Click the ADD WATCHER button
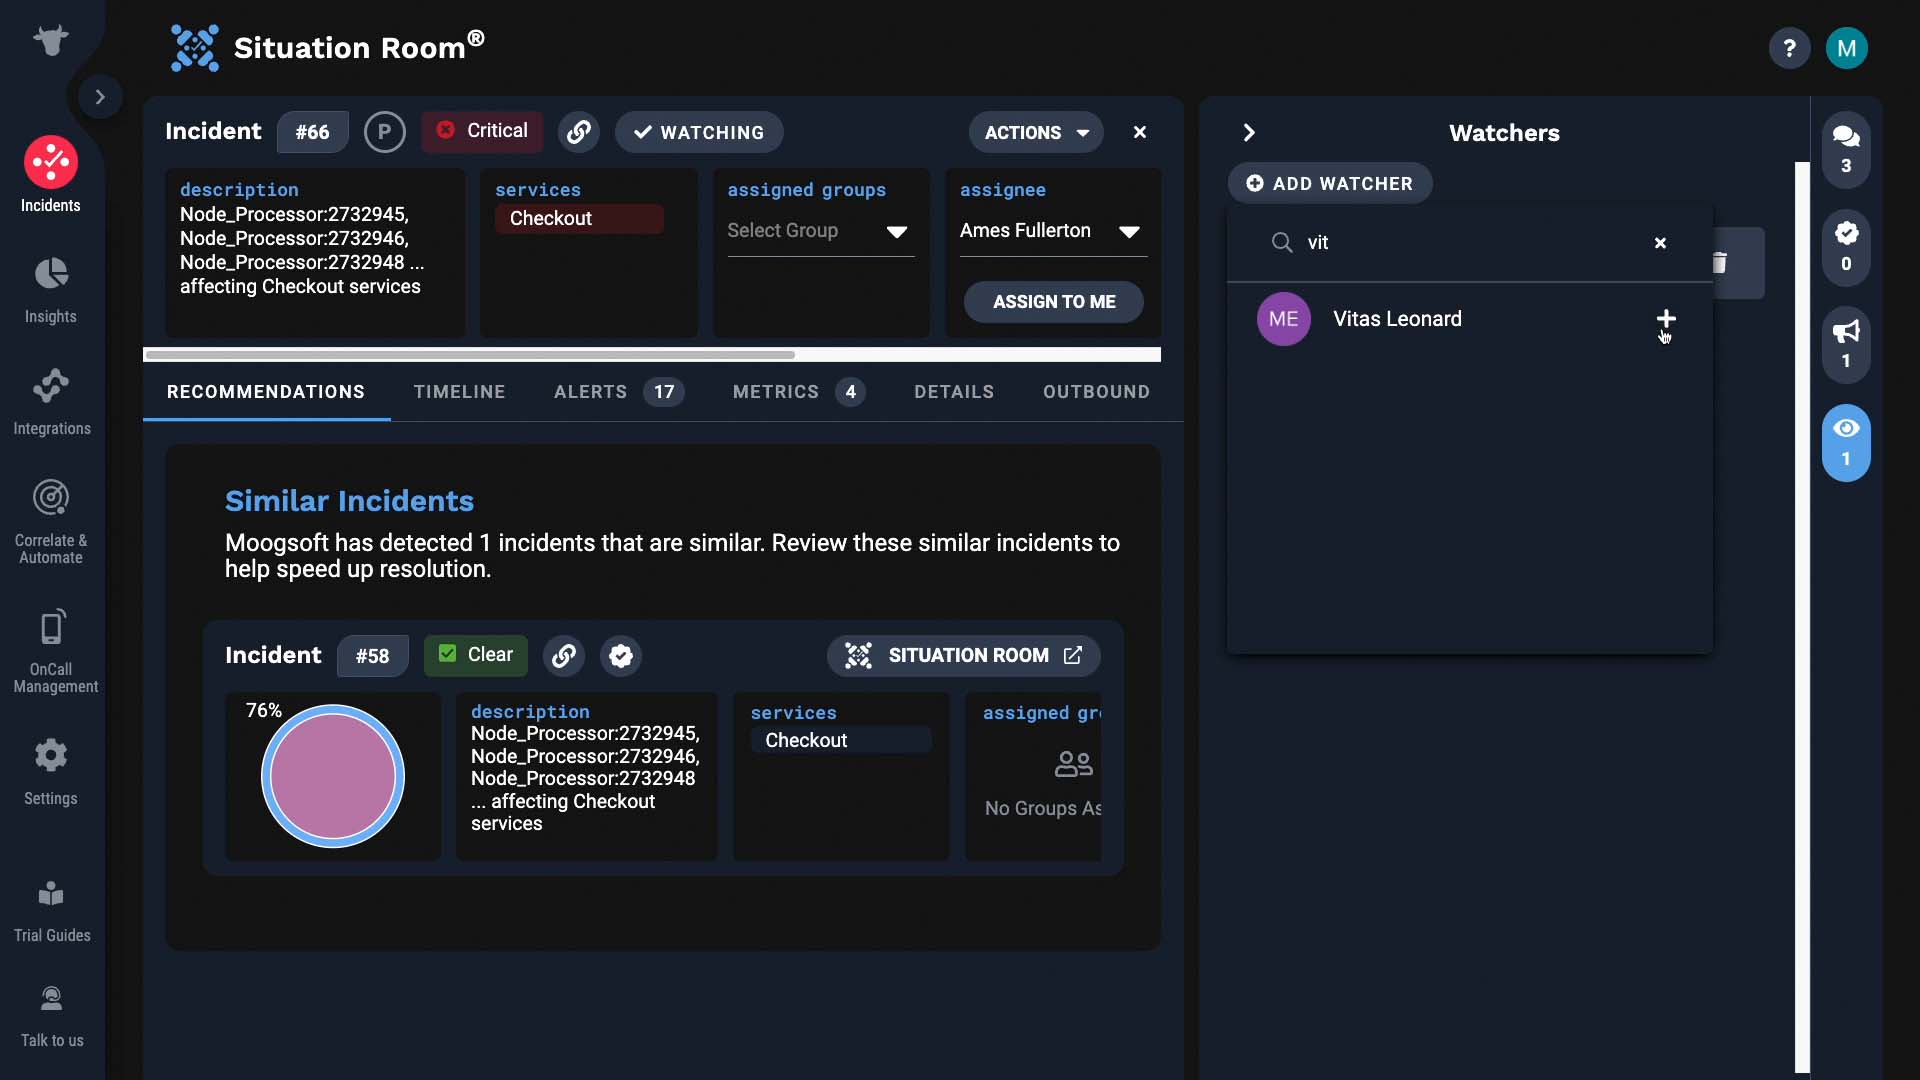This screenshot has width=1920, height=1080. [1330, 183]
